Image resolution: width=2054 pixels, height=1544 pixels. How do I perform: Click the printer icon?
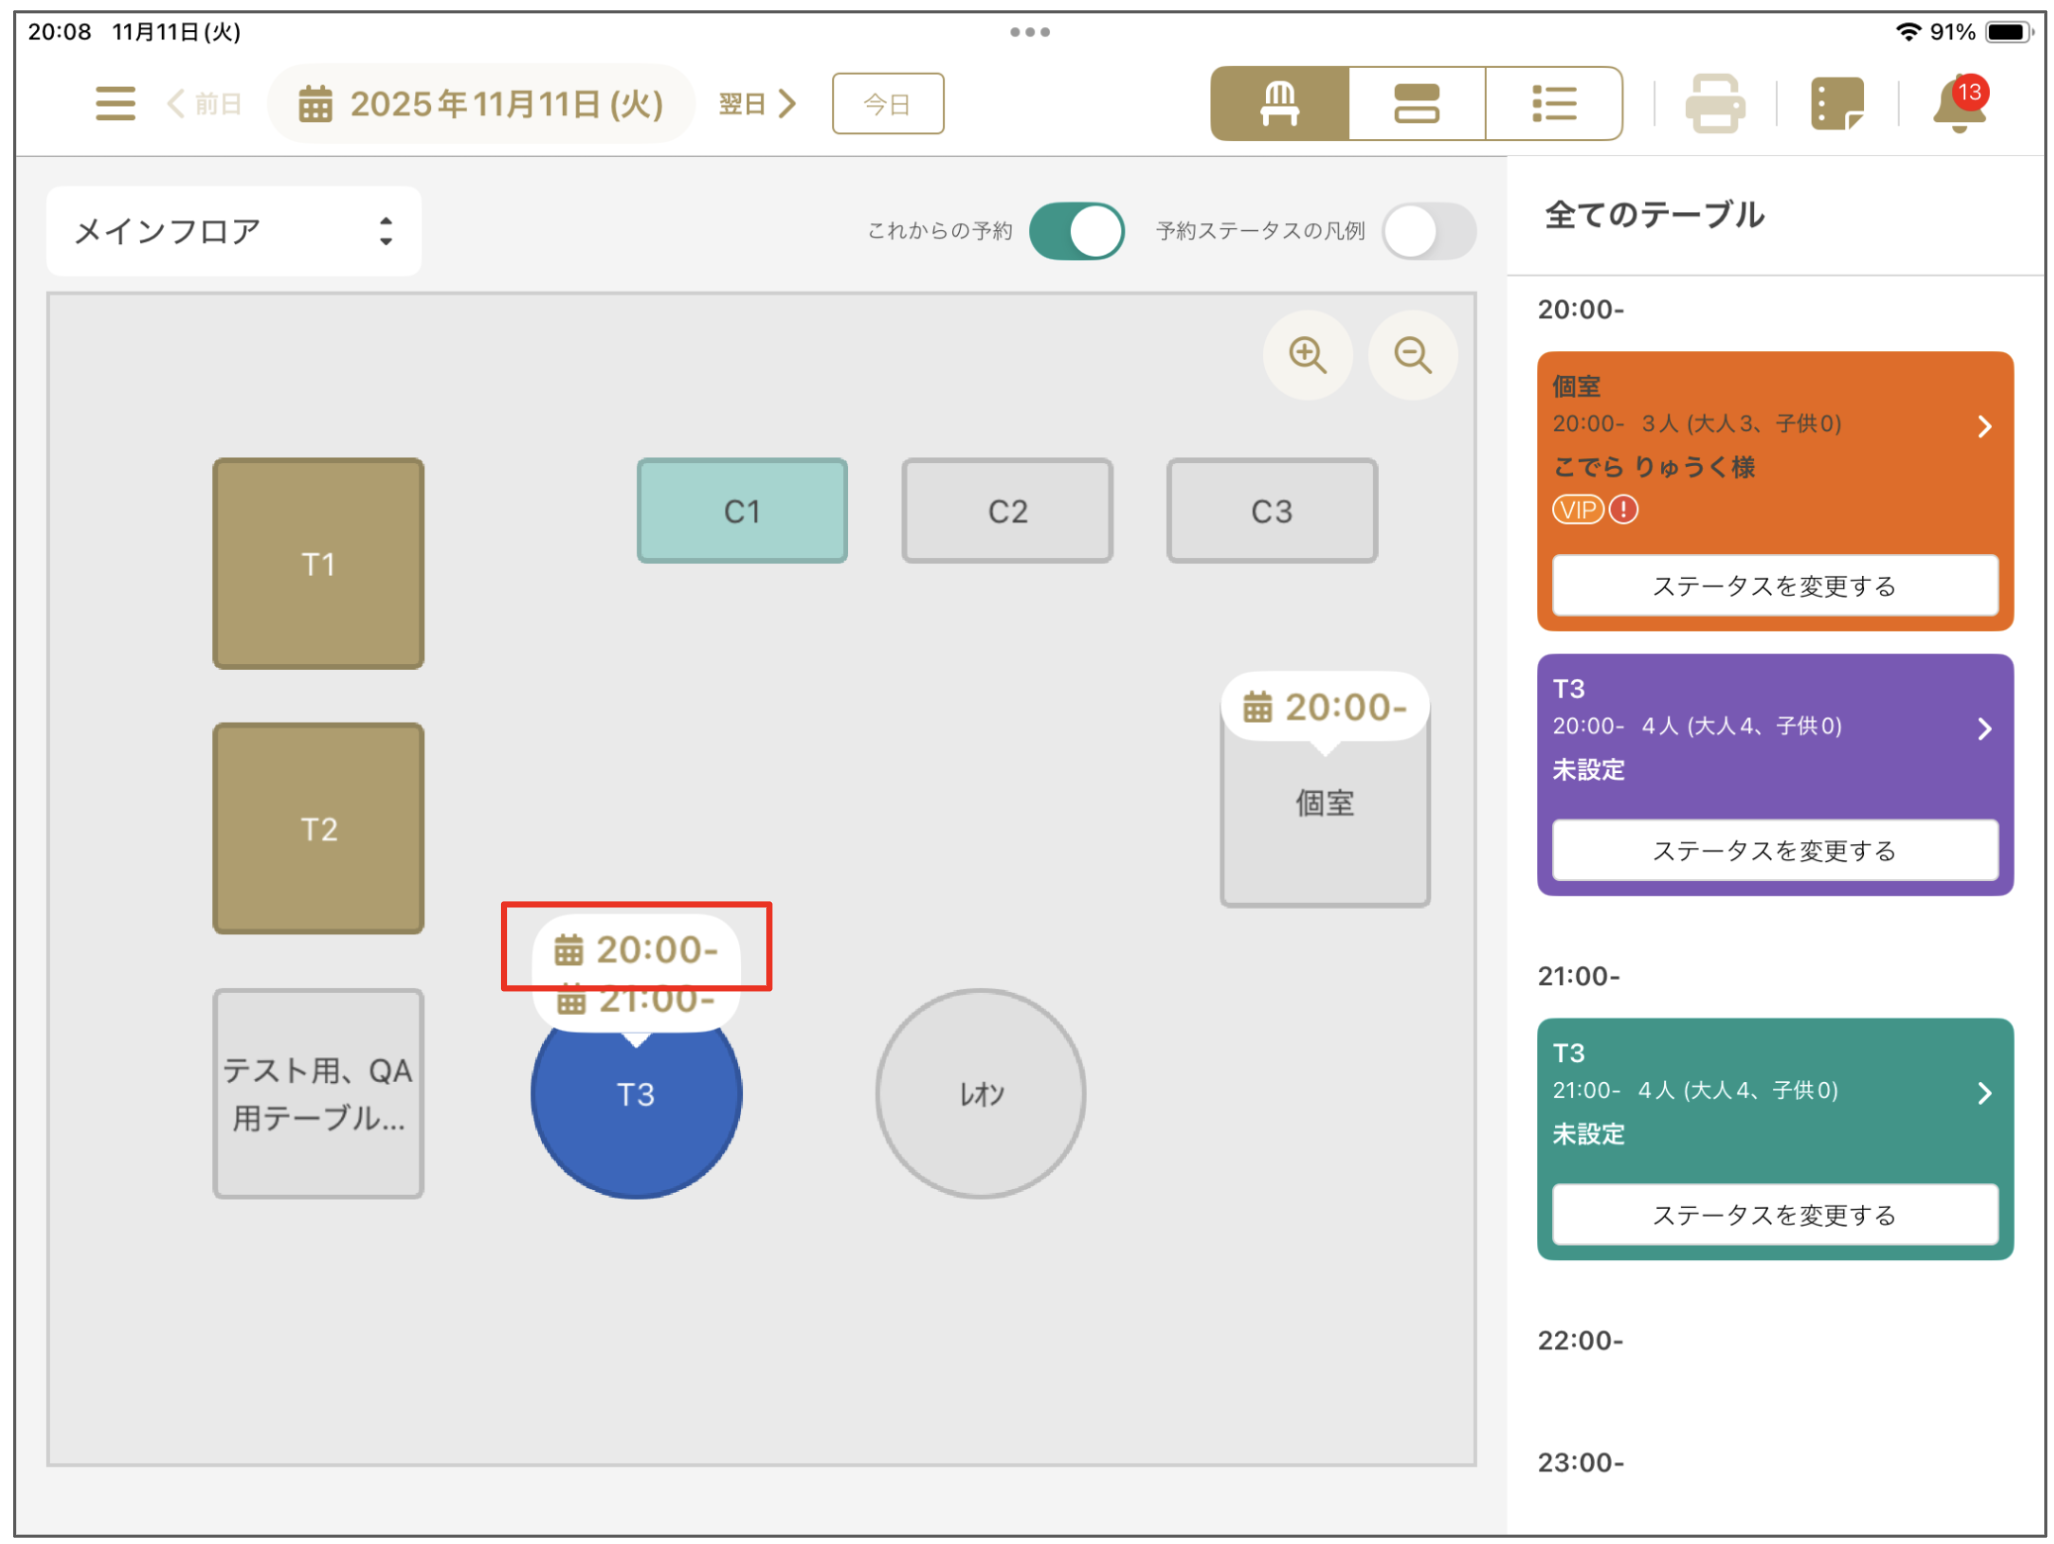1714,103
